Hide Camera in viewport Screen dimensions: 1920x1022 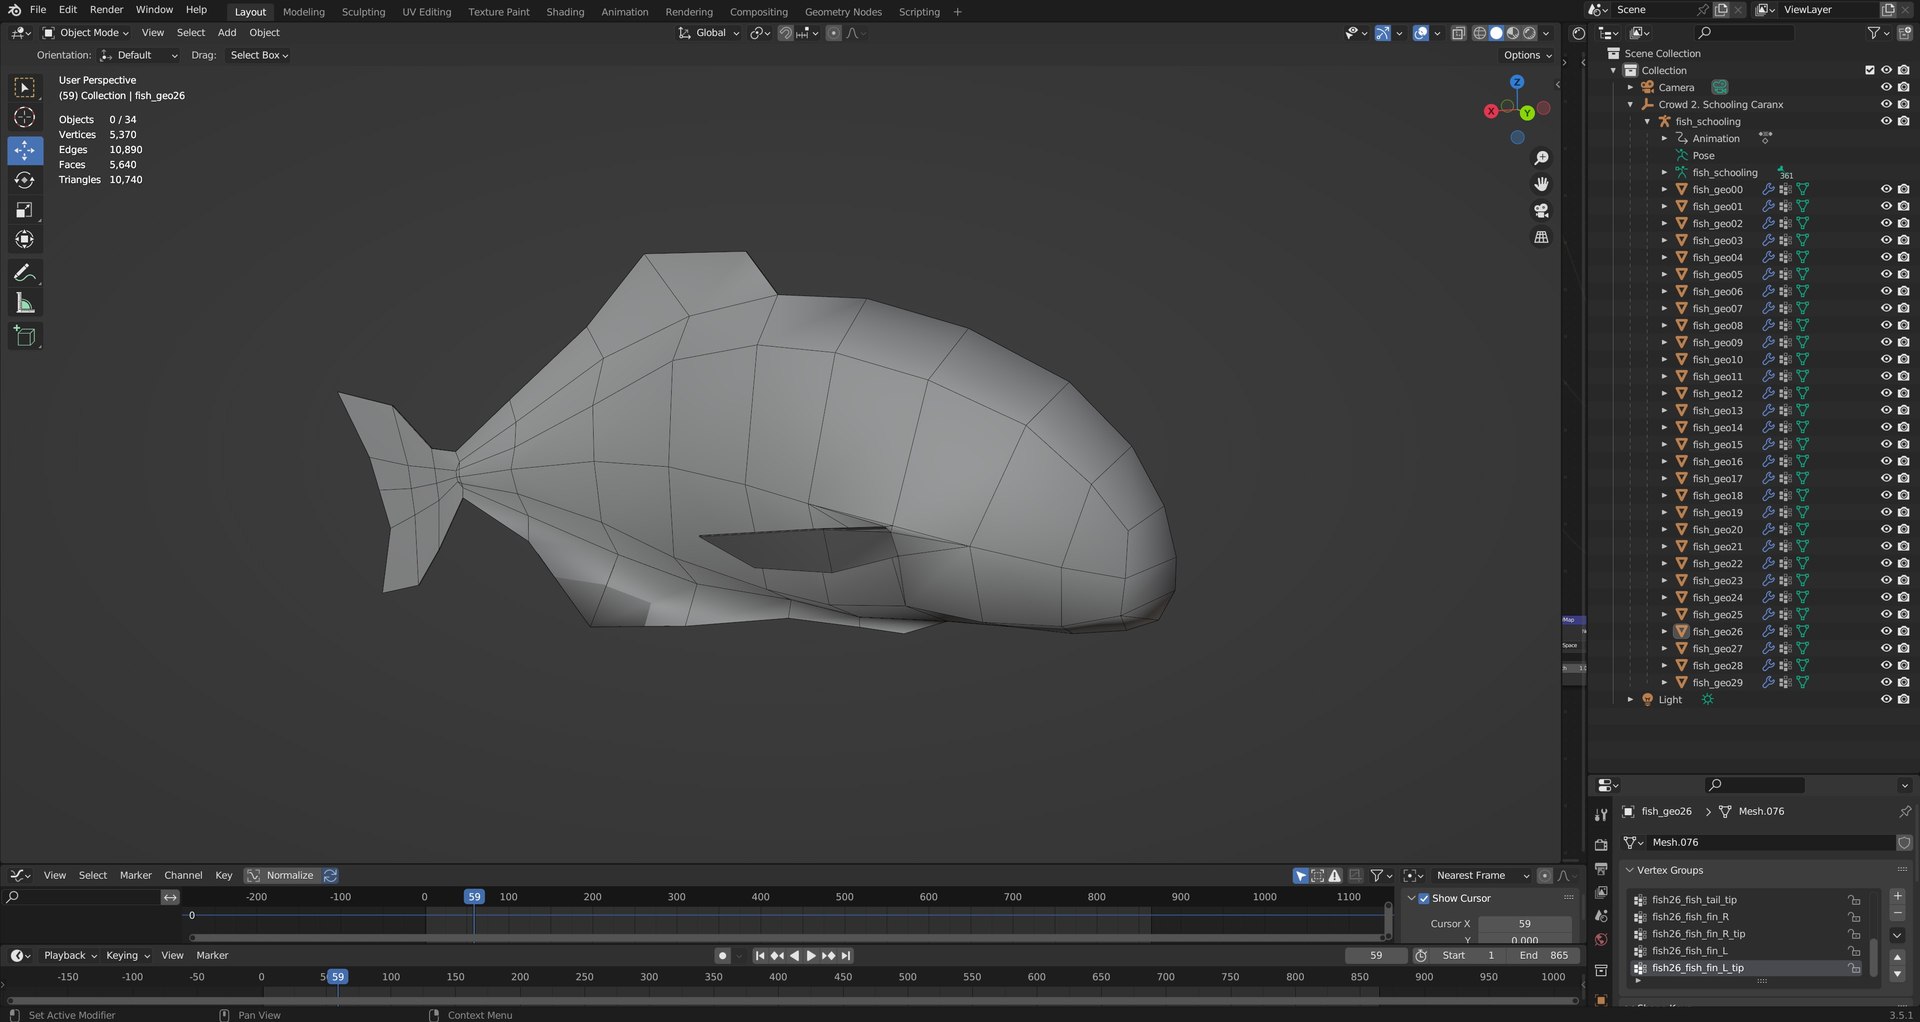(x=1886, y=87)
